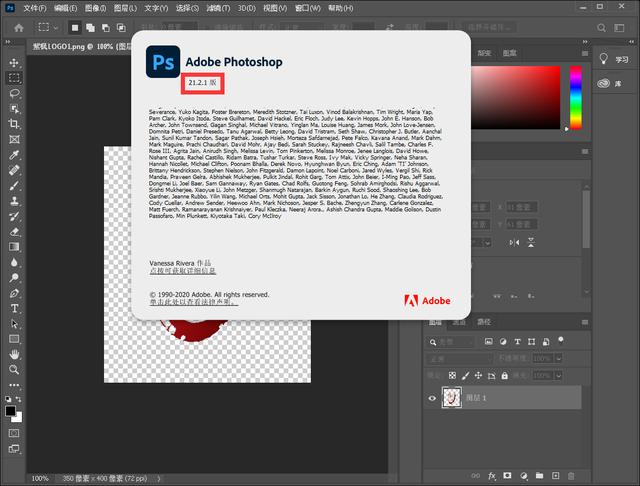Expand status bar info arrow
The image size is (640, 486).
click(x=159, y=478)
